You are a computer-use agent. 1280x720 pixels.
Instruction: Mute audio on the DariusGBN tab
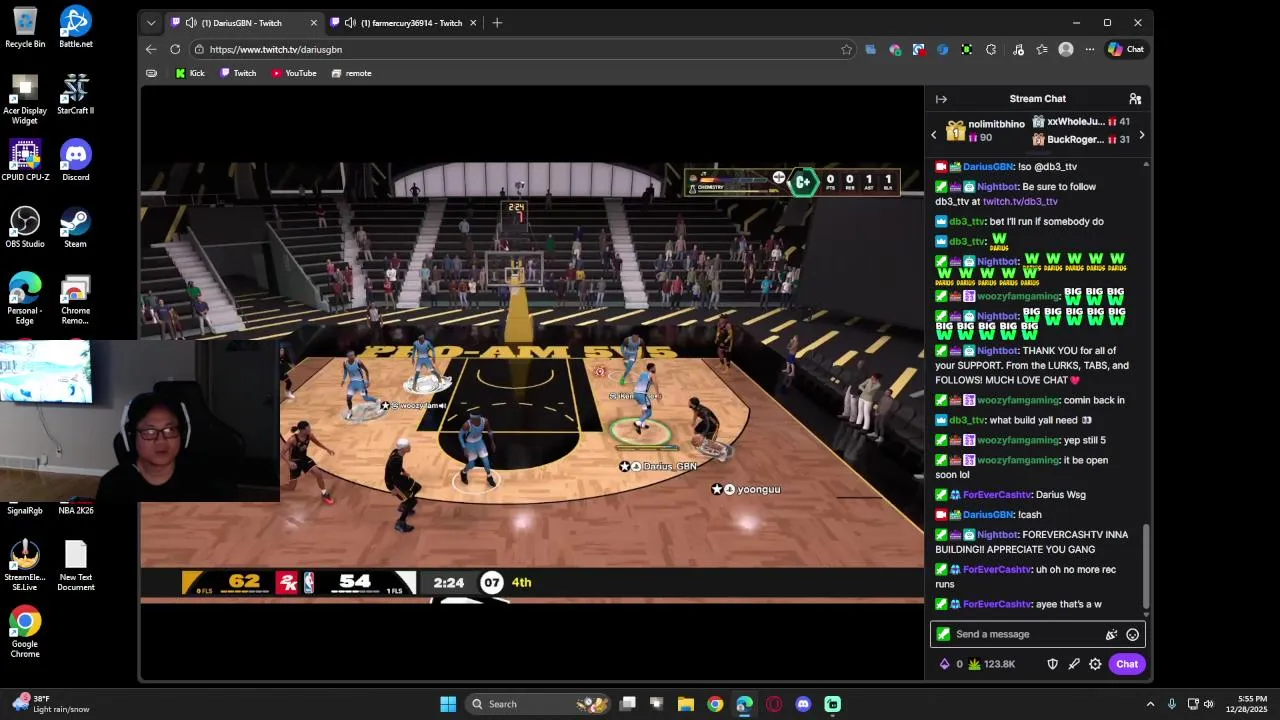[191, 23]
